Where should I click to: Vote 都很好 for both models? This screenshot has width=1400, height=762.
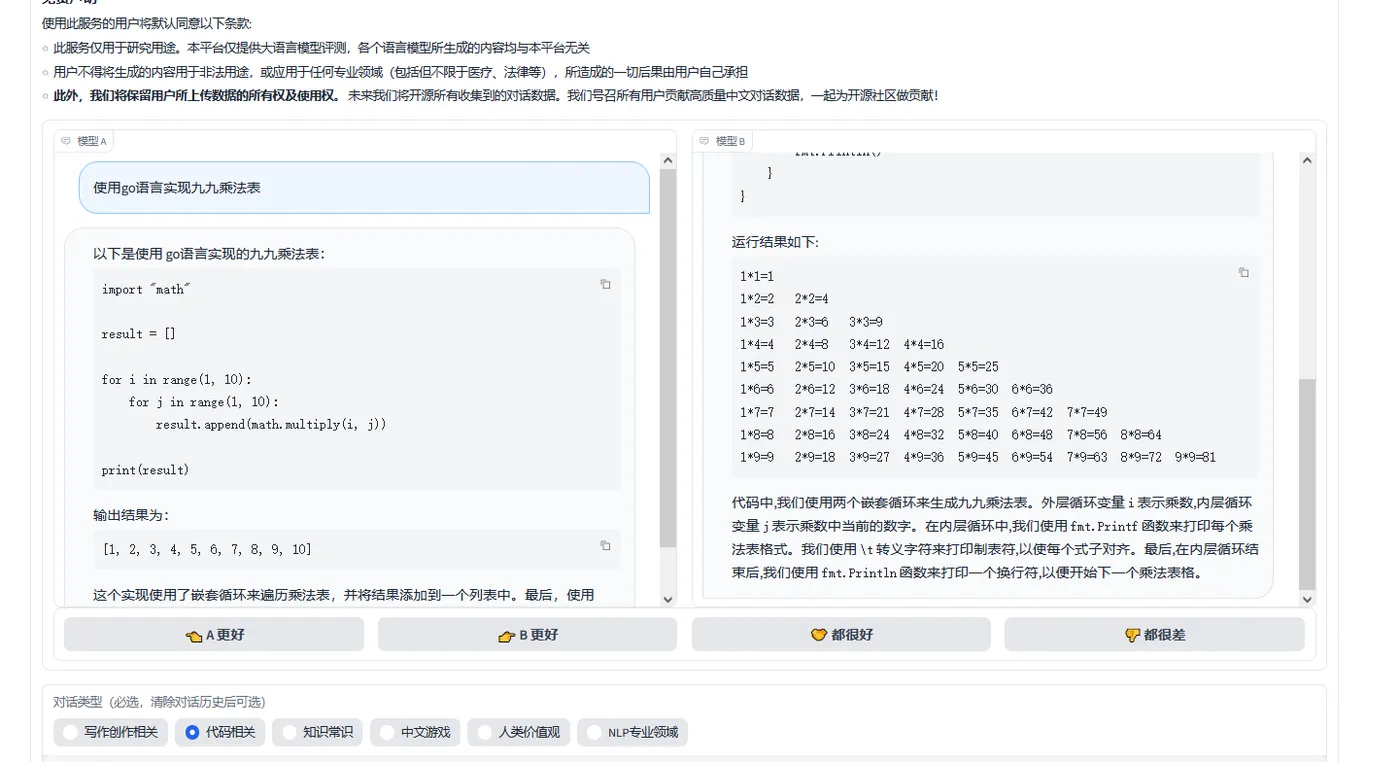click(x=841, y=634)
